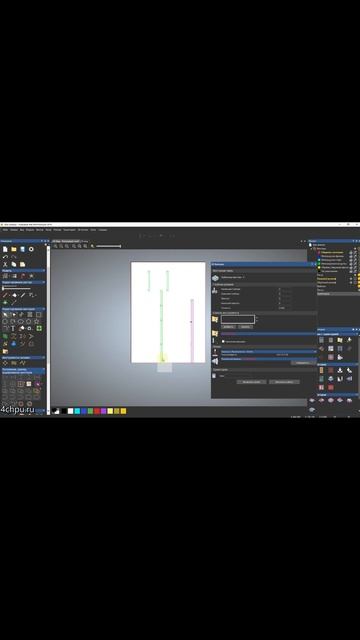Redo the last undone action

click(14, 257)
